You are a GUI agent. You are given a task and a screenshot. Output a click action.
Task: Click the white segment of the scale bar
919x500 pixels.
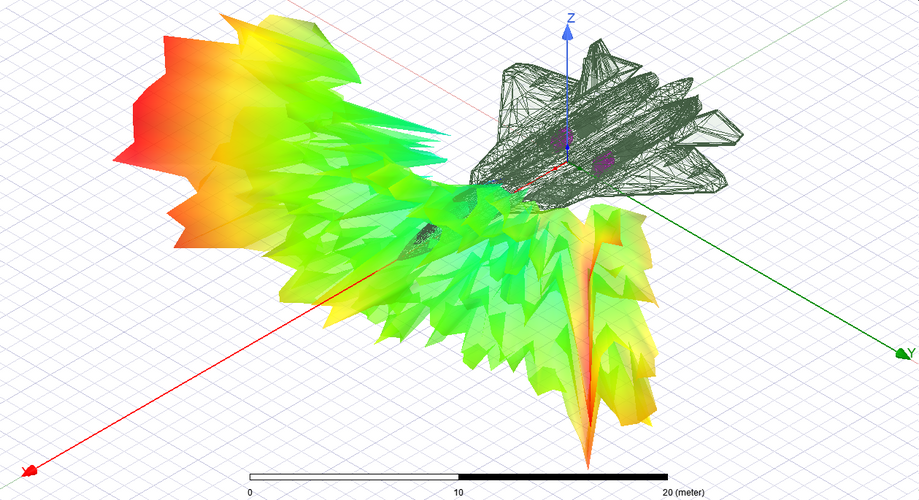[x=354, y=477]
